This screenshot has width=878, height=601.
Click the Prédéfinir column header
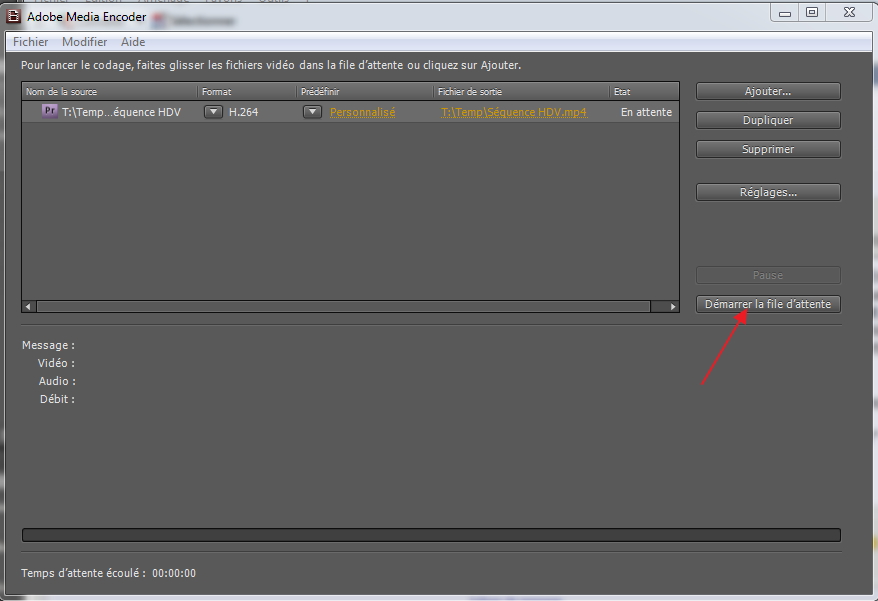point(365,91)
